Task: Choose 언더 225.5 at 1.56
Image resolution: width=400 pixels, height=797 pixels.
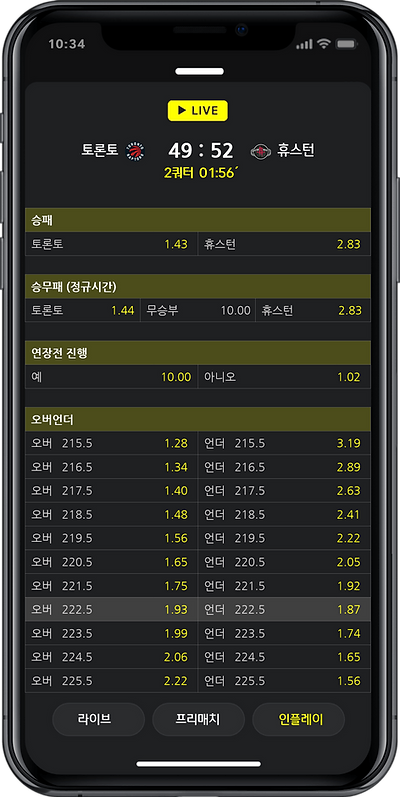Action: click(x=284, y=681)
